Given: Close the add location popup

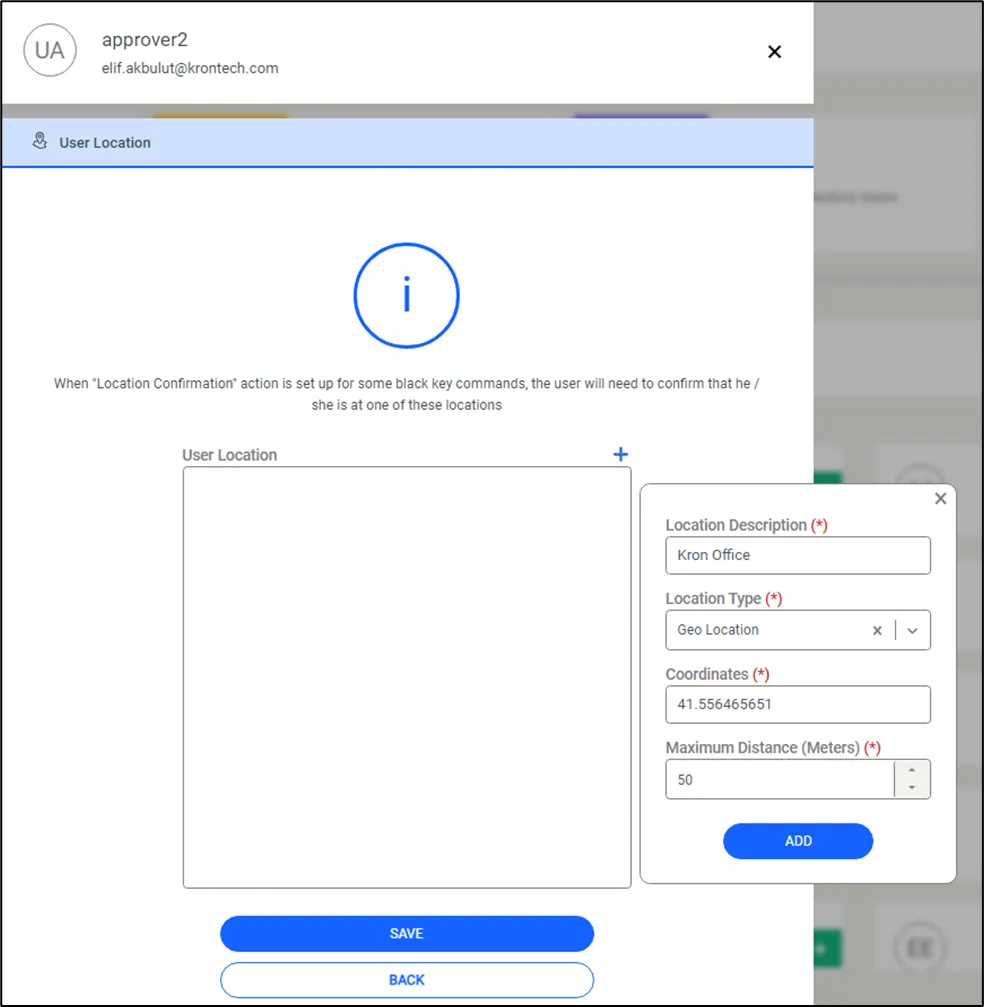Looking at the screenshot, I should click(940, 498).
